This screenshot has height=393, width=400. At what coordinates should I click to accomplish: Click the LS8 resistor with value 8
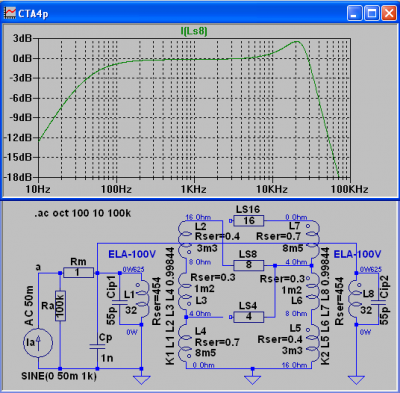click(x=249, y=265)
